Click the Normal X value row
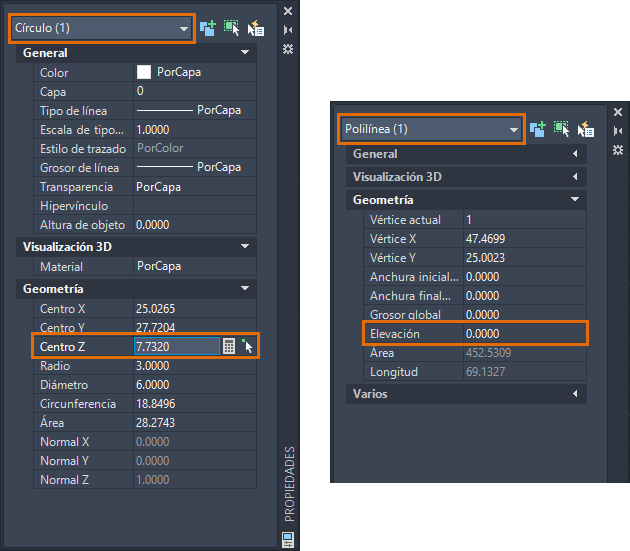Image resolution: width=630 pixels, height=551 pixels. point(195,441)
